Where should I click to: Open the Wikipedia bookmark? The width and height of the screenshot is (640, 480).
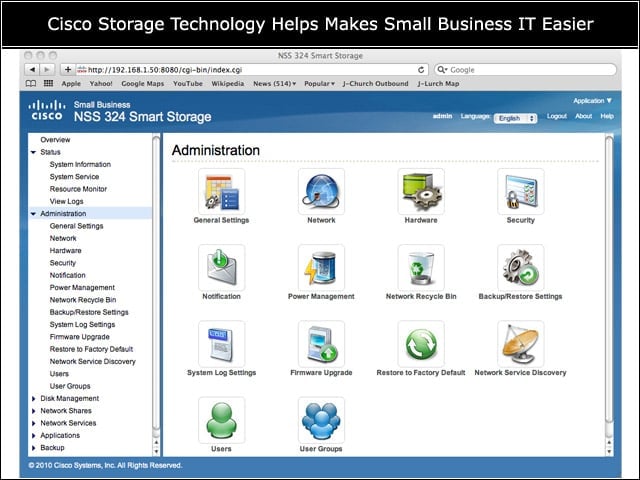point(228,84)
